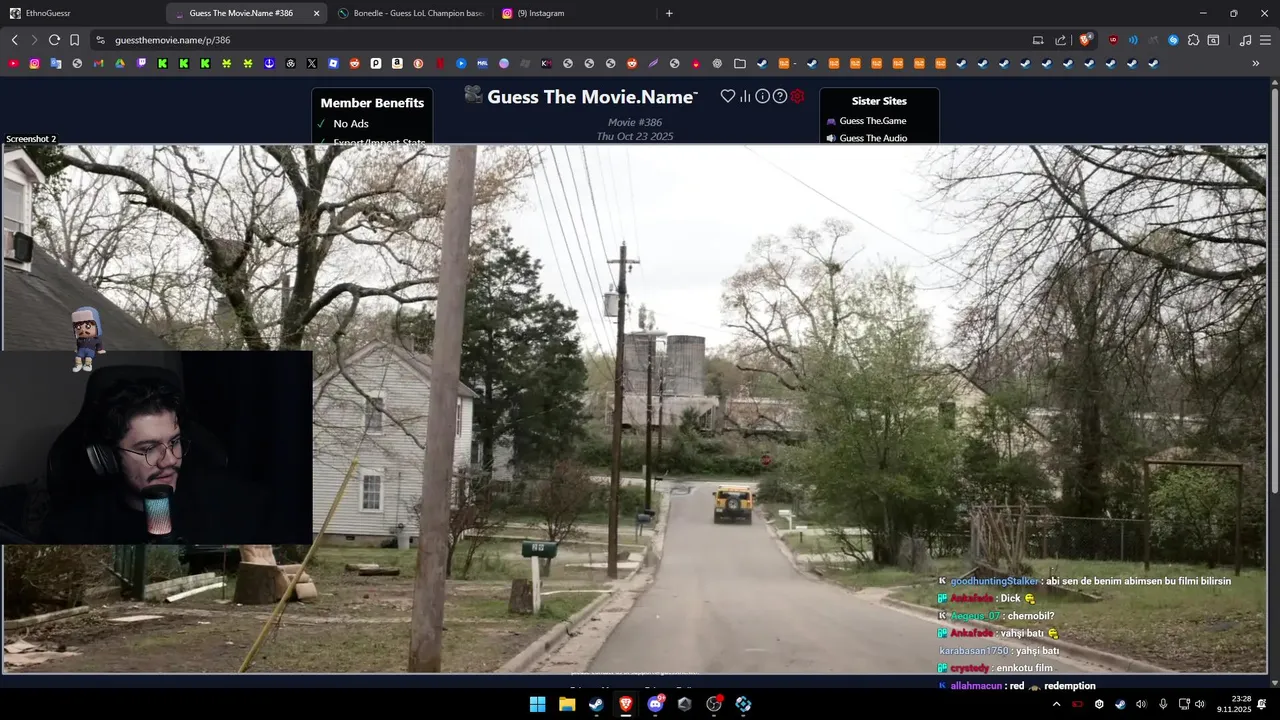Go back with the browser back arrow
The image size is (1280, 720).
tap(14, 40)
